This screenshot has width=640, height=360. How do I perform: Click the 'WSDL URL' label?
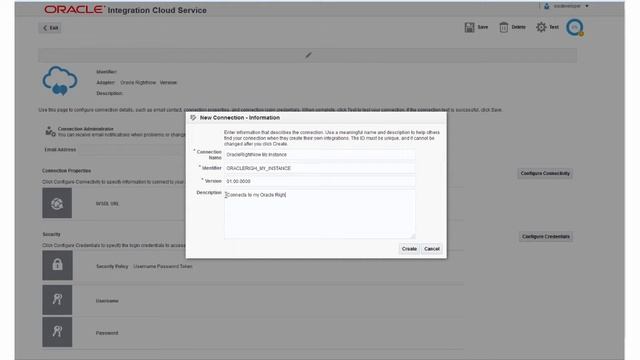(x=107, y=204)
